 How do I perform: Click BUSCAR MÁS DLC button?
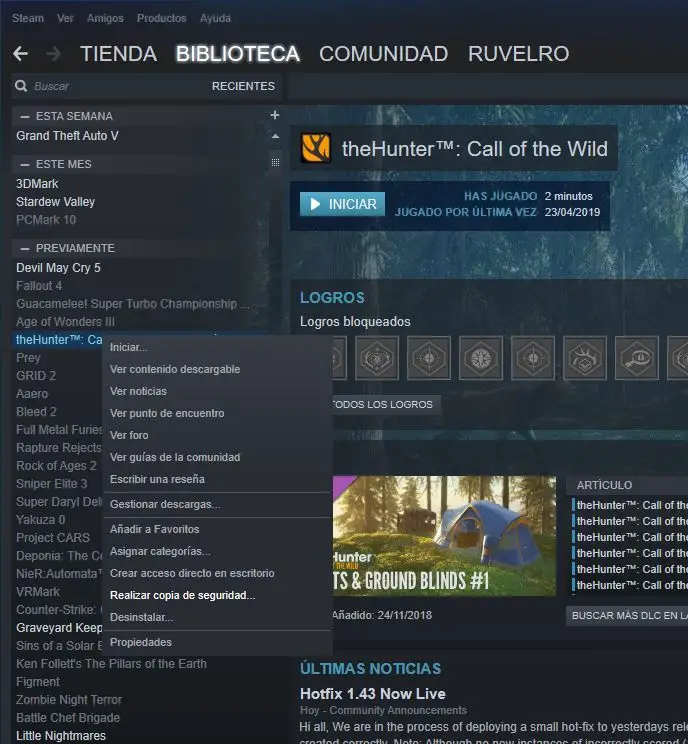click(x=627, y=615)
